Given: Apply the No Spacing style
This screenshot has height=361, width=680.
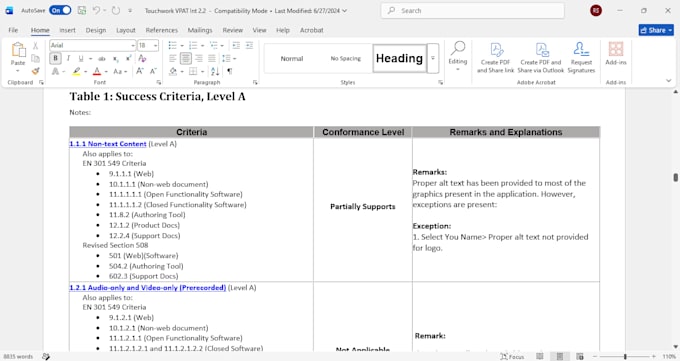Looking at the screenshot, I should pos(345,58).
